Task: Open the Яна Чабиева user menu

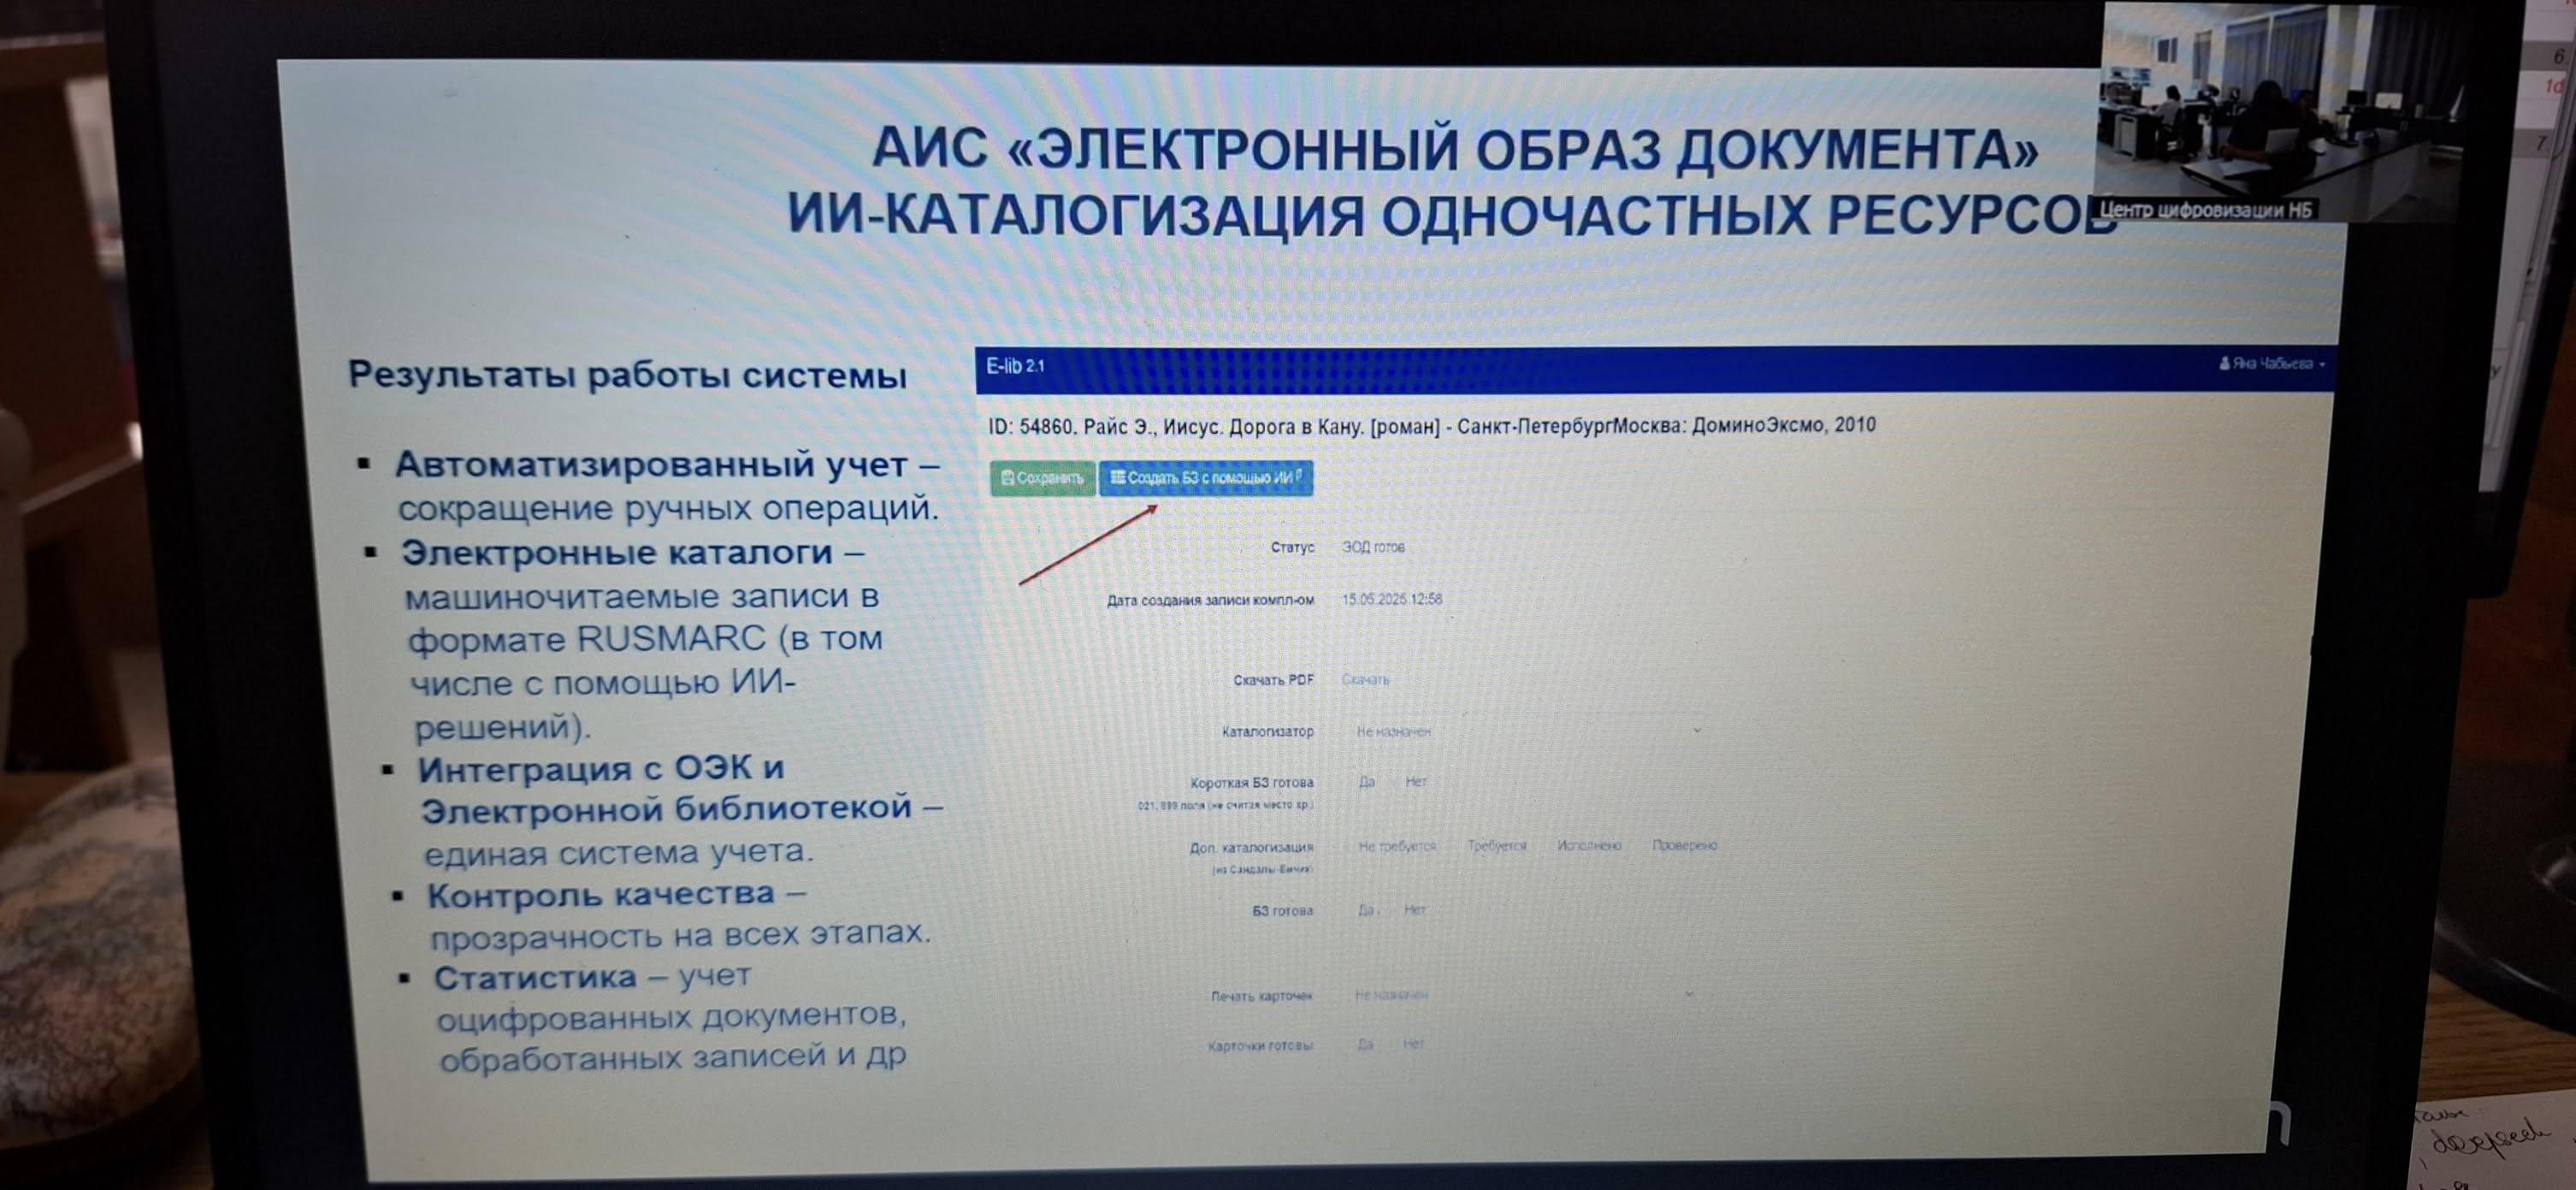Action: tap(2272, 364)
